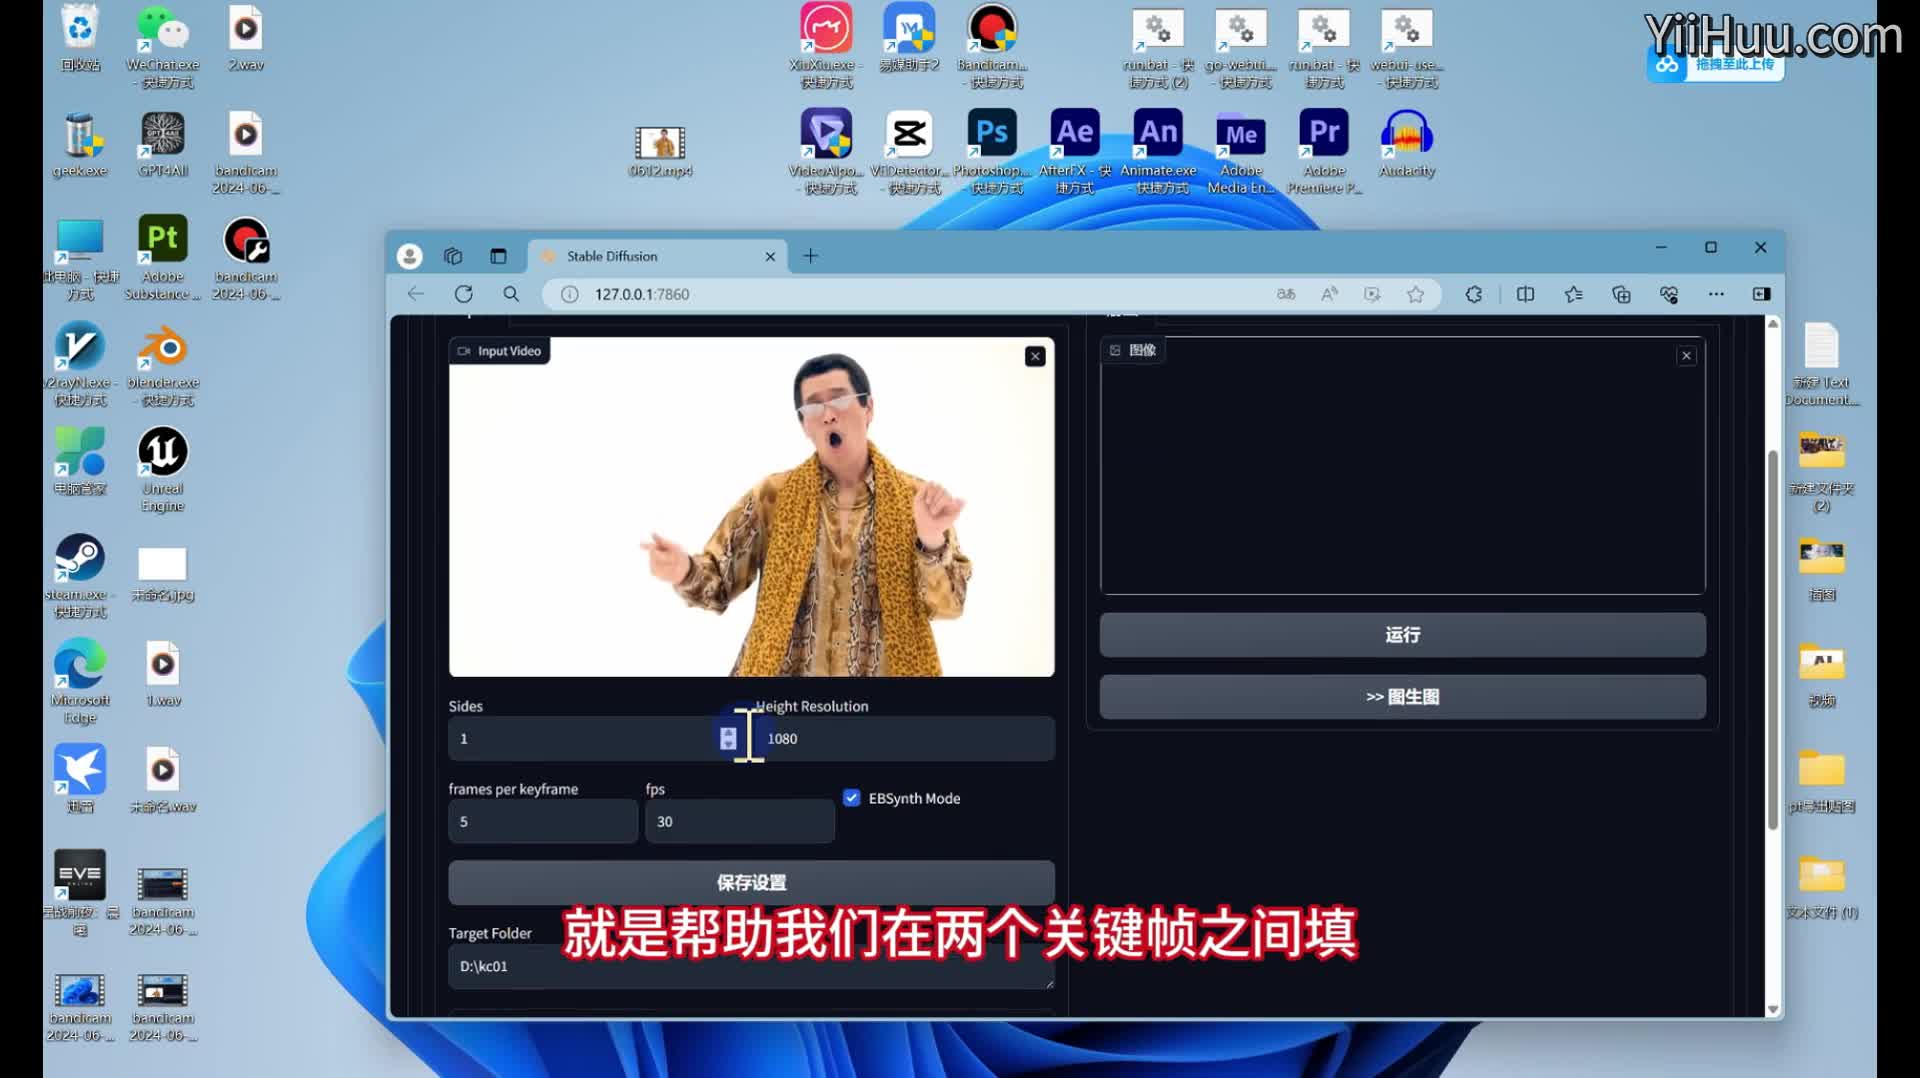The width and height of the screenshot is (1920, 1078).
Task: Launch Photoshop desktop shortcut
Action: (x=992, y=151)
